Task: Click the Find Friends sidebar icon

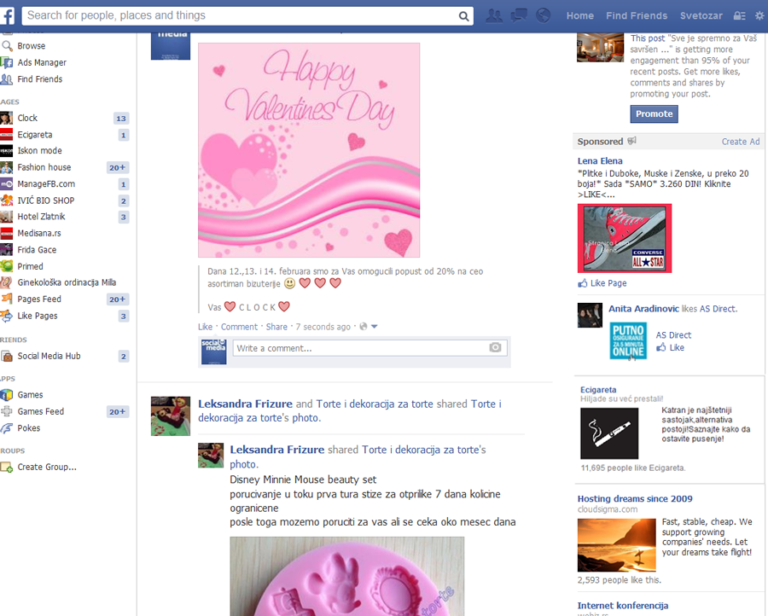Action: [x=7, y=79]
